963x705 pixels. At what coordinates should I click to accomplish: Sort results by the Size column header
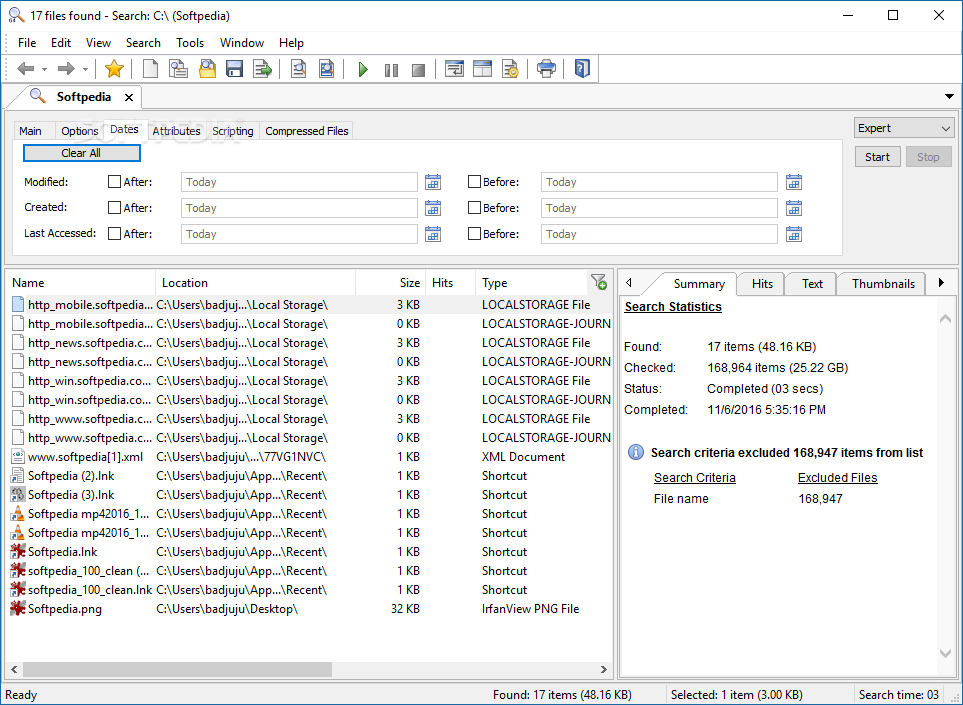[390, 282]
